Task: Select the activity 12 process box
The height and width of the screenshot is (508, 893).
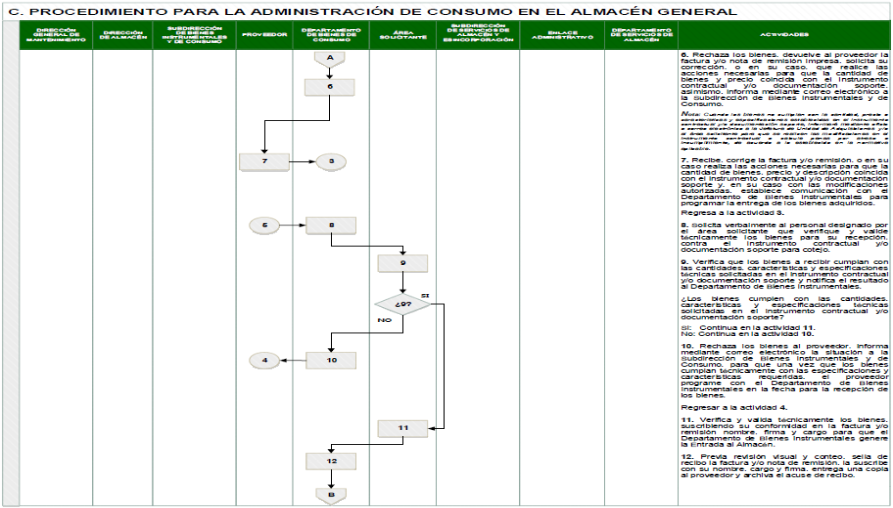Action: (x=329, y=462)
